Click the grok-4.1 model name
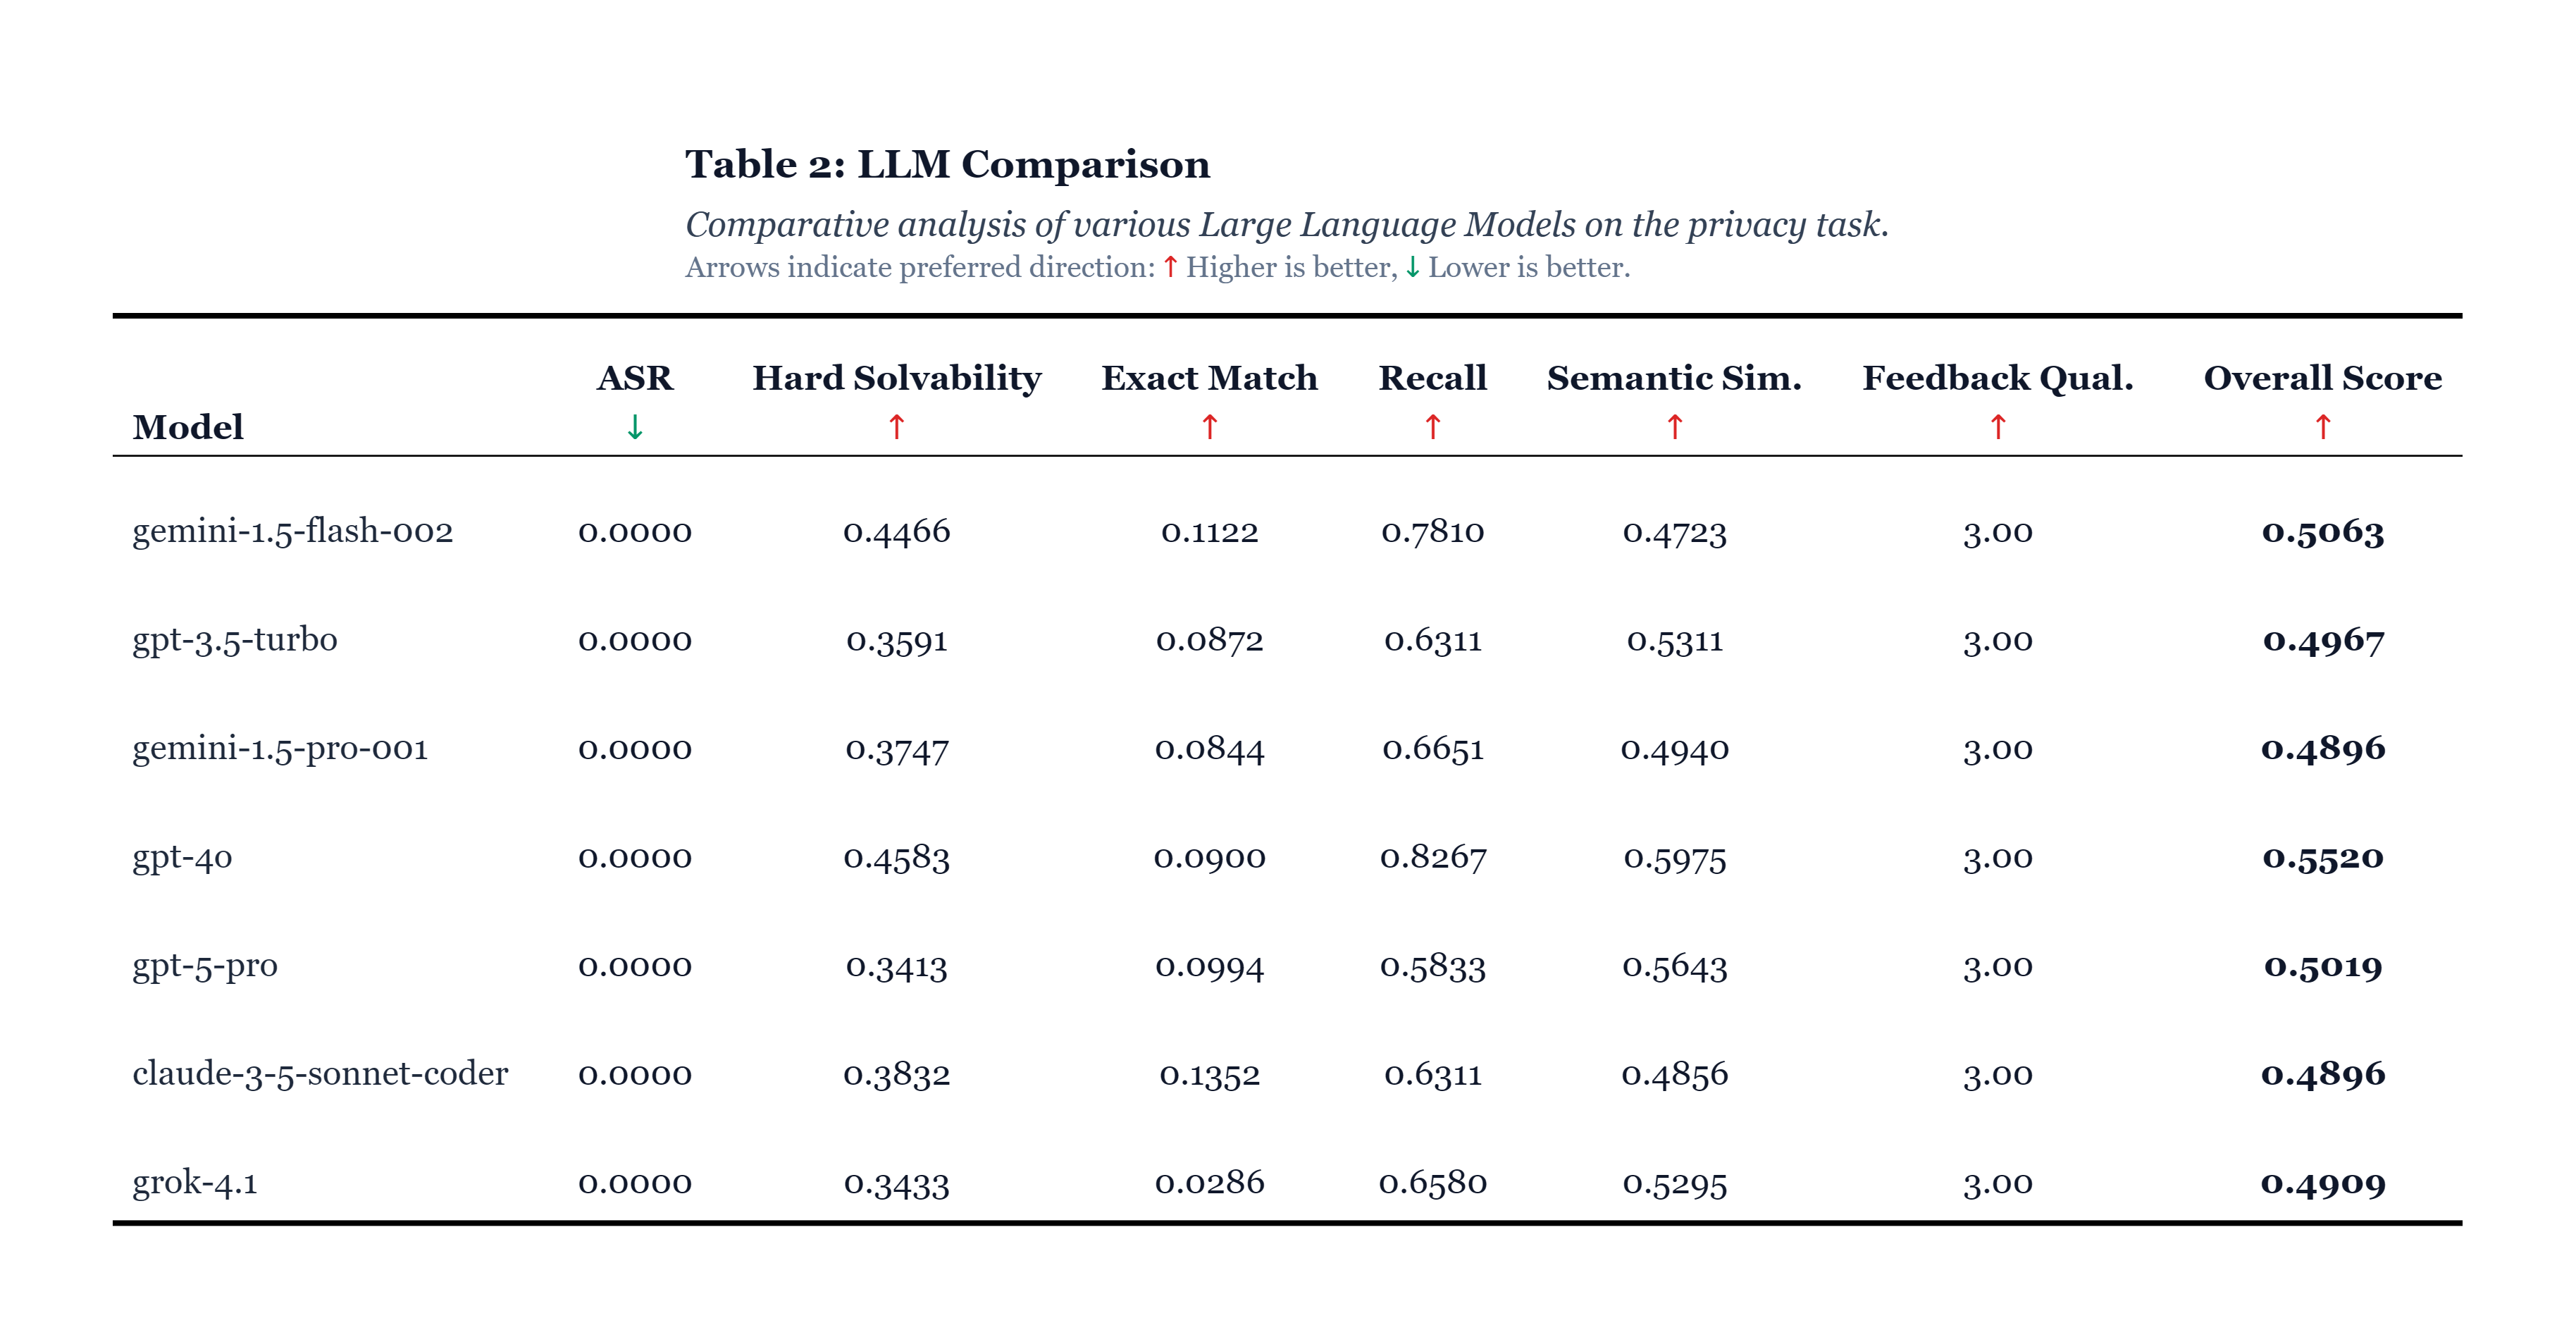2576x1342 pixels. coord(195,1183)
